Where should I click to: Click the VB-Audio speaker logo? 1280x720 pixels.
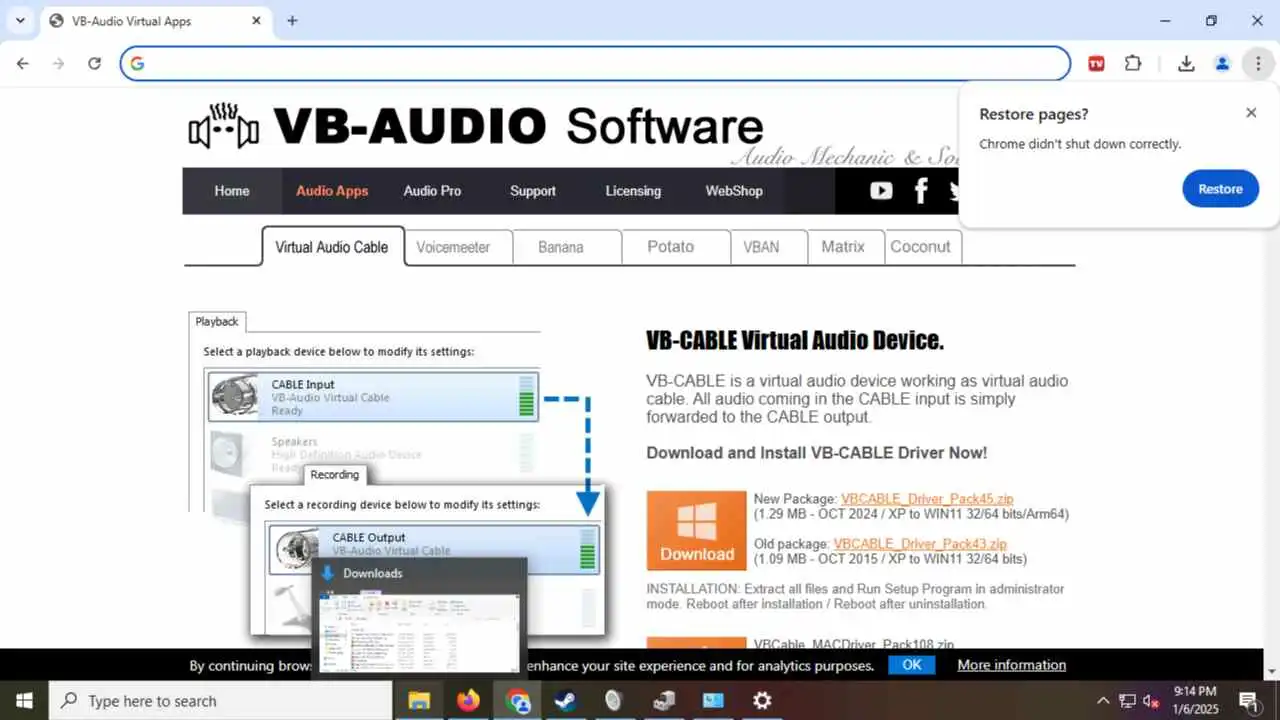tap(224, 126)
